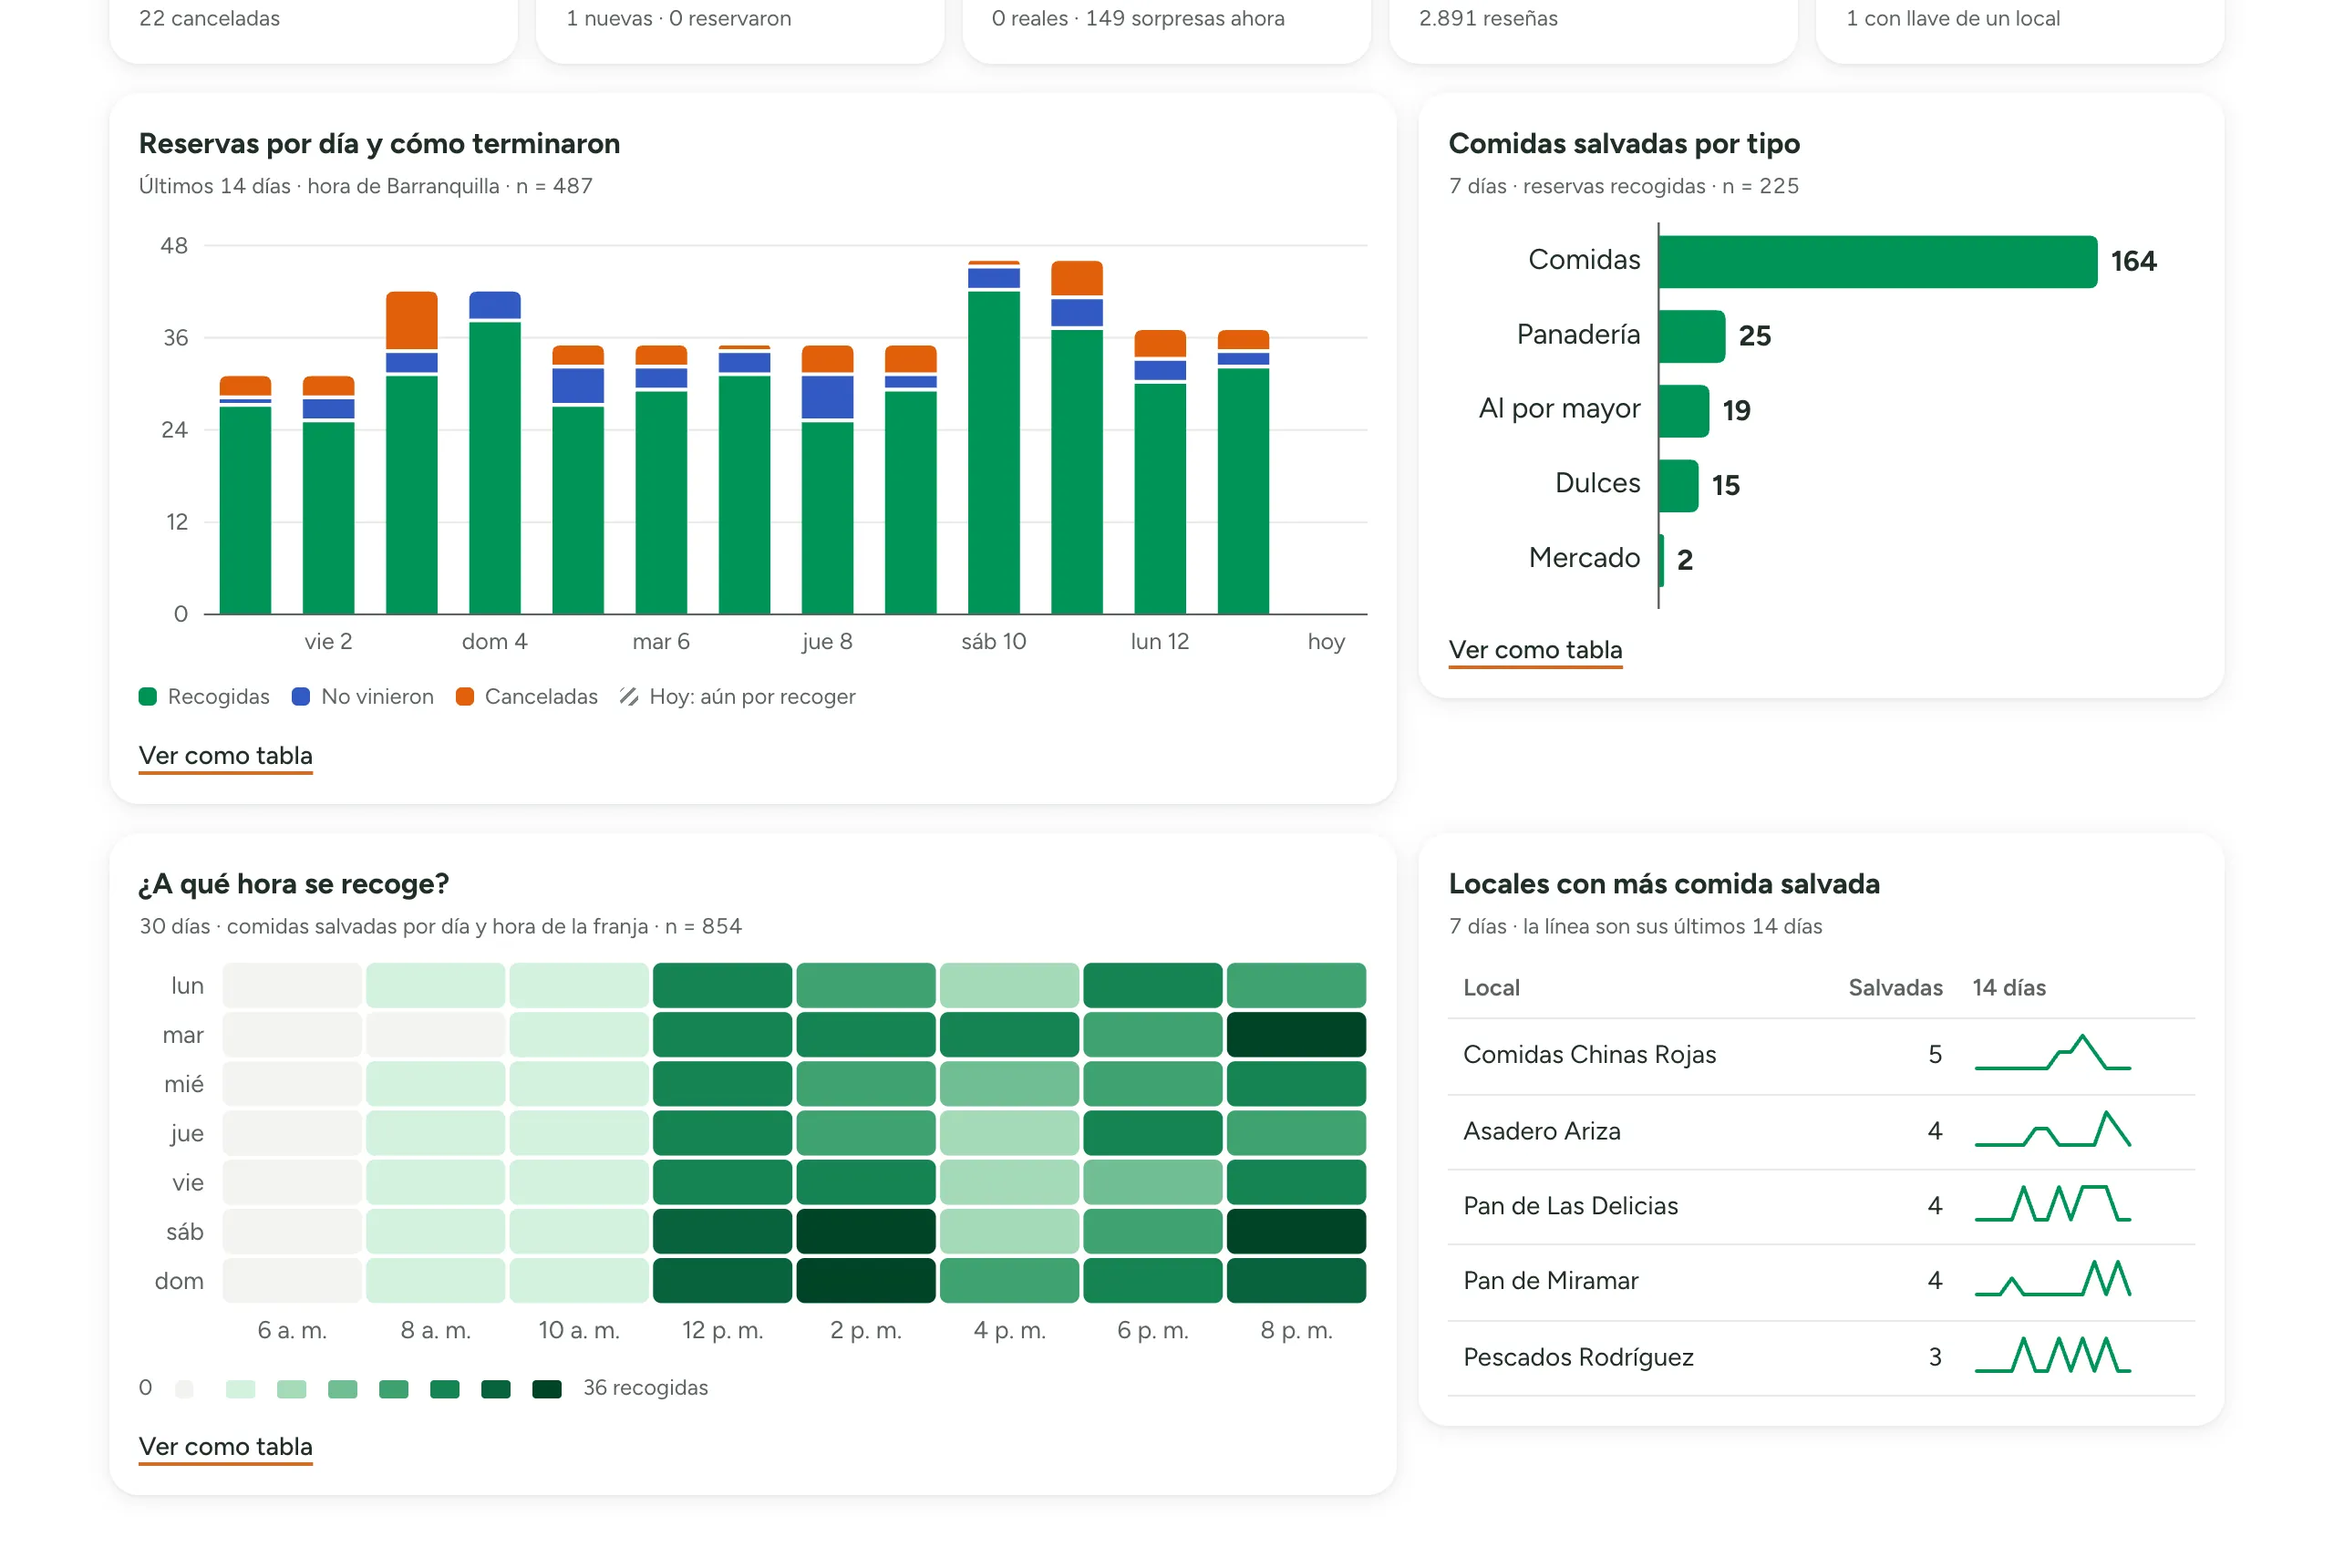
Task: Click the 14 días column header
Action: (x=2009, y=988)
